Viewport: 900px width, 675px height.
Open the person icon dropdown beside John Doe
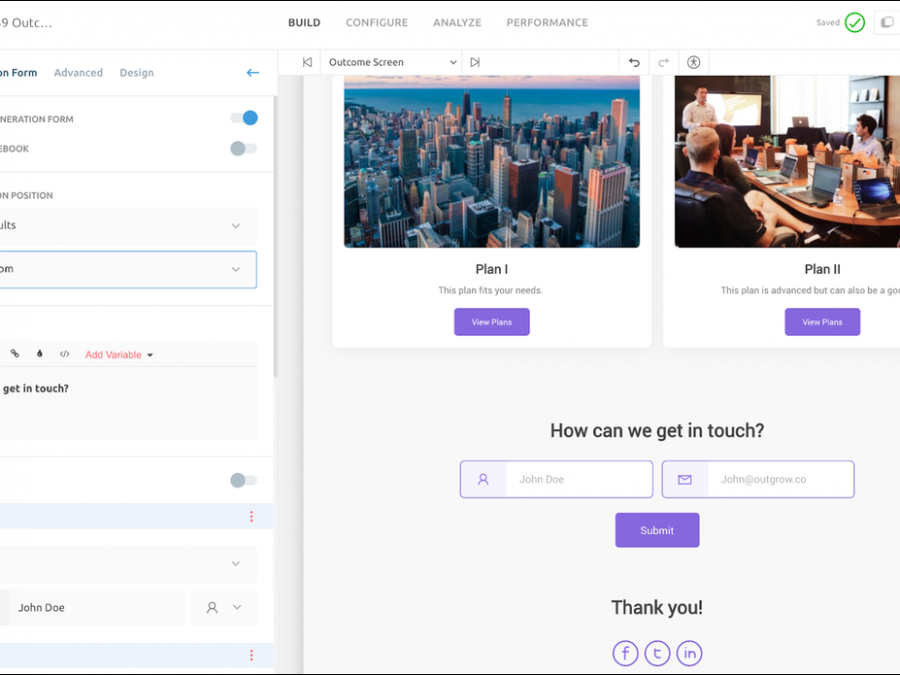223,607
